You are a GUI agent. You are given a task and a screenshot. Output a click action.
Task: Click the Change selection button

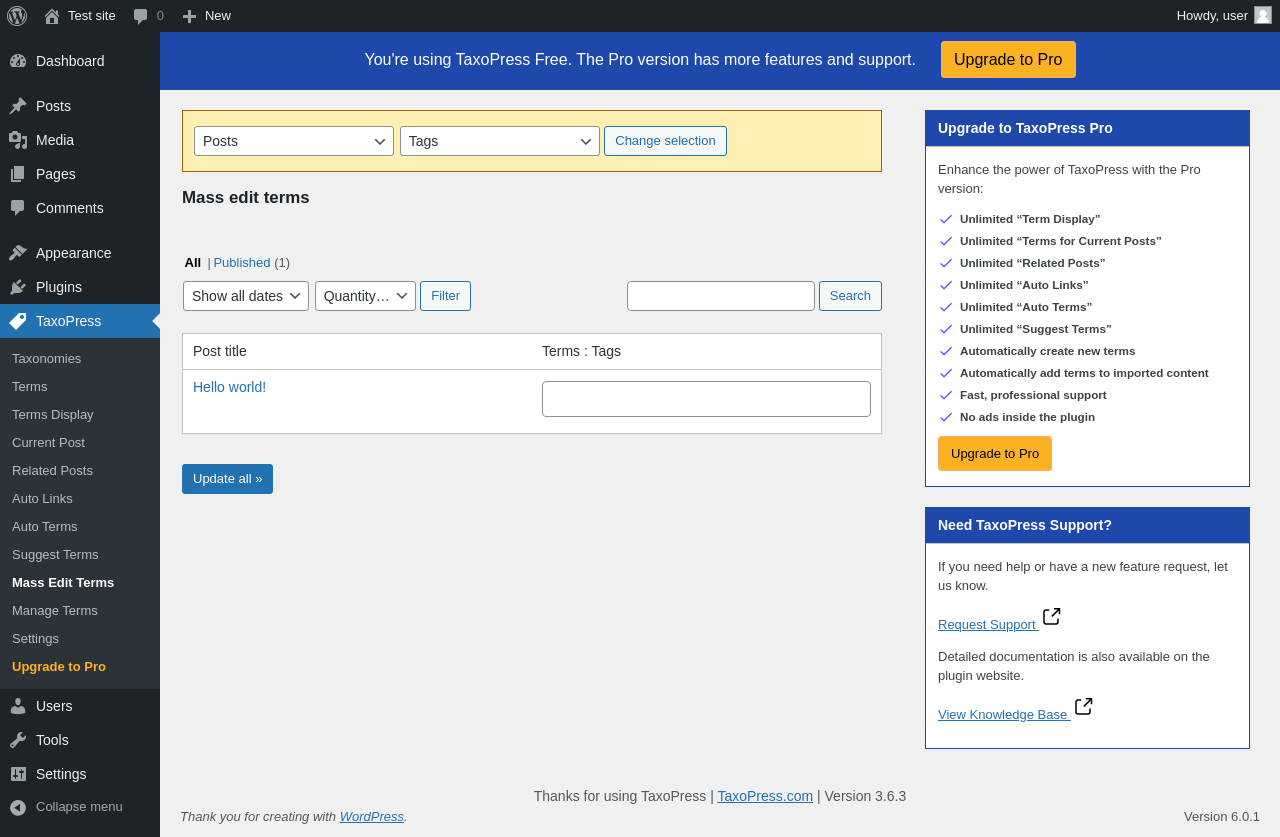pos(665,141)
